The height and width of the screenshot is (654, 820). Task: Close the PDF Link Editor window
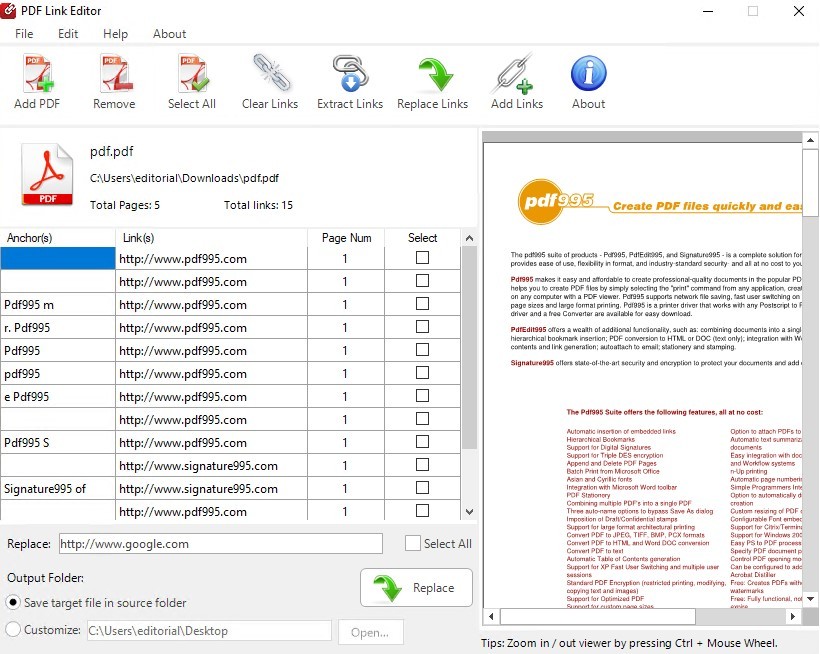(x=799, y=11)
